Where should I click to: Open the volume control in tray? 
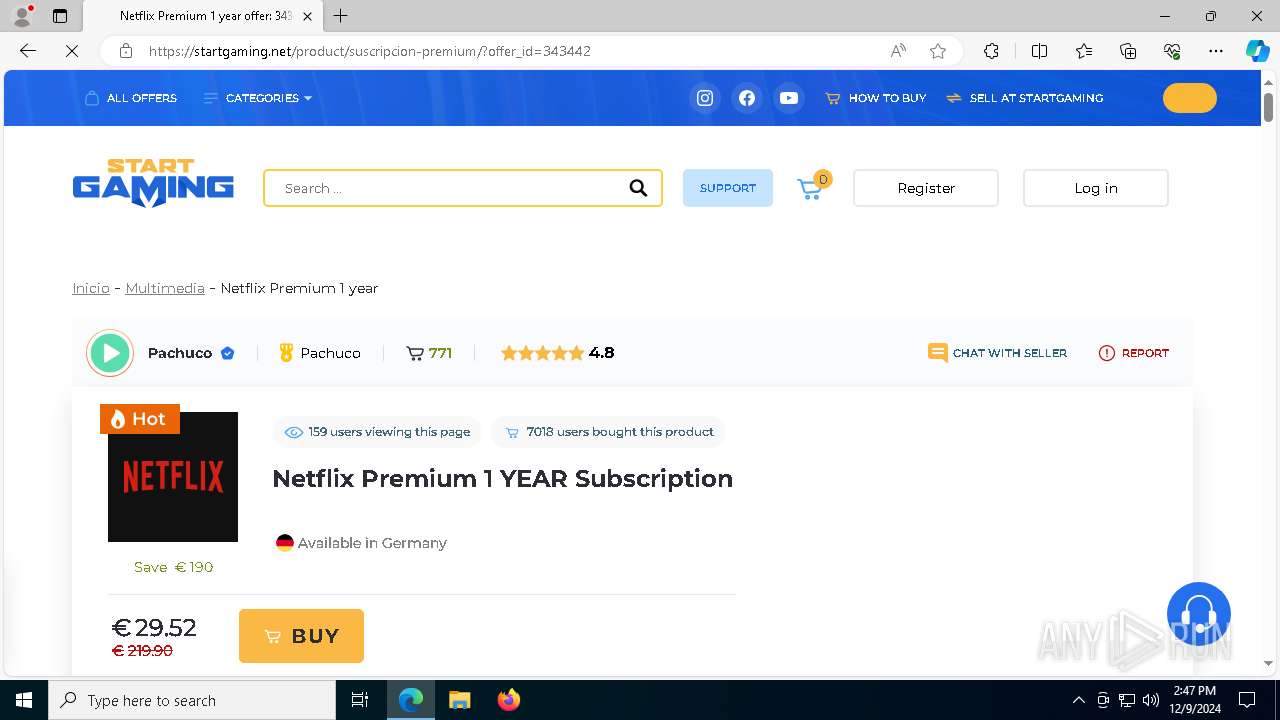coord(1151,700)
